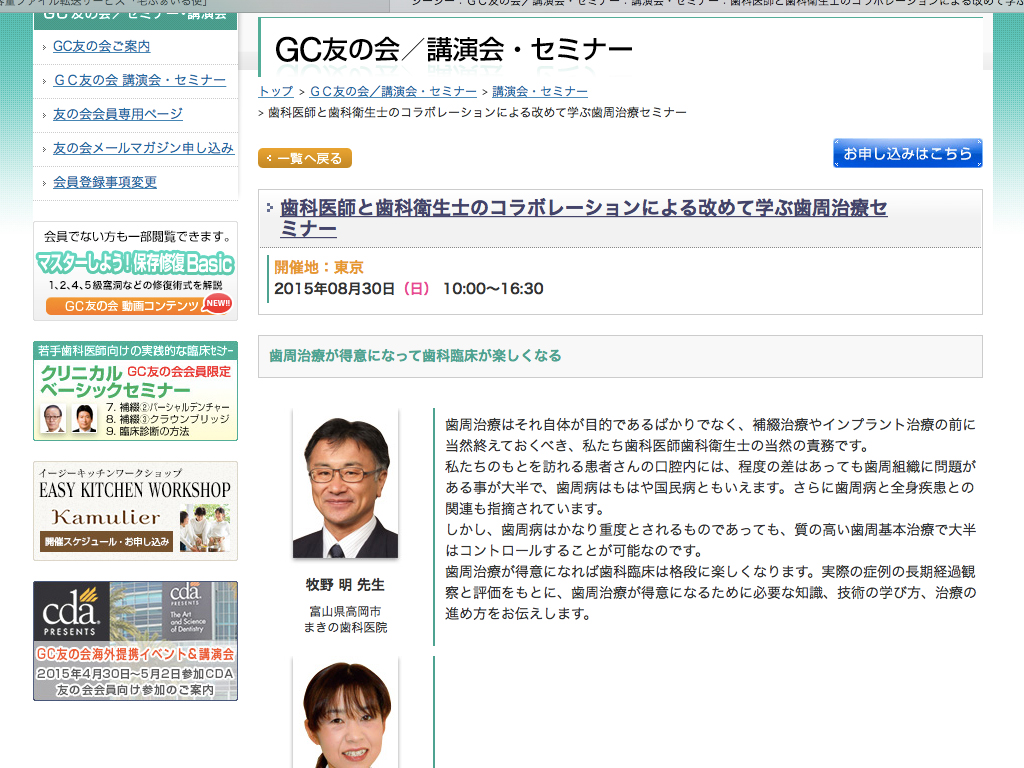This screenshot has height=768, width=1024.
Task: Click 会員でない方も一部閲覧できます text
Action: coord(136,236)
